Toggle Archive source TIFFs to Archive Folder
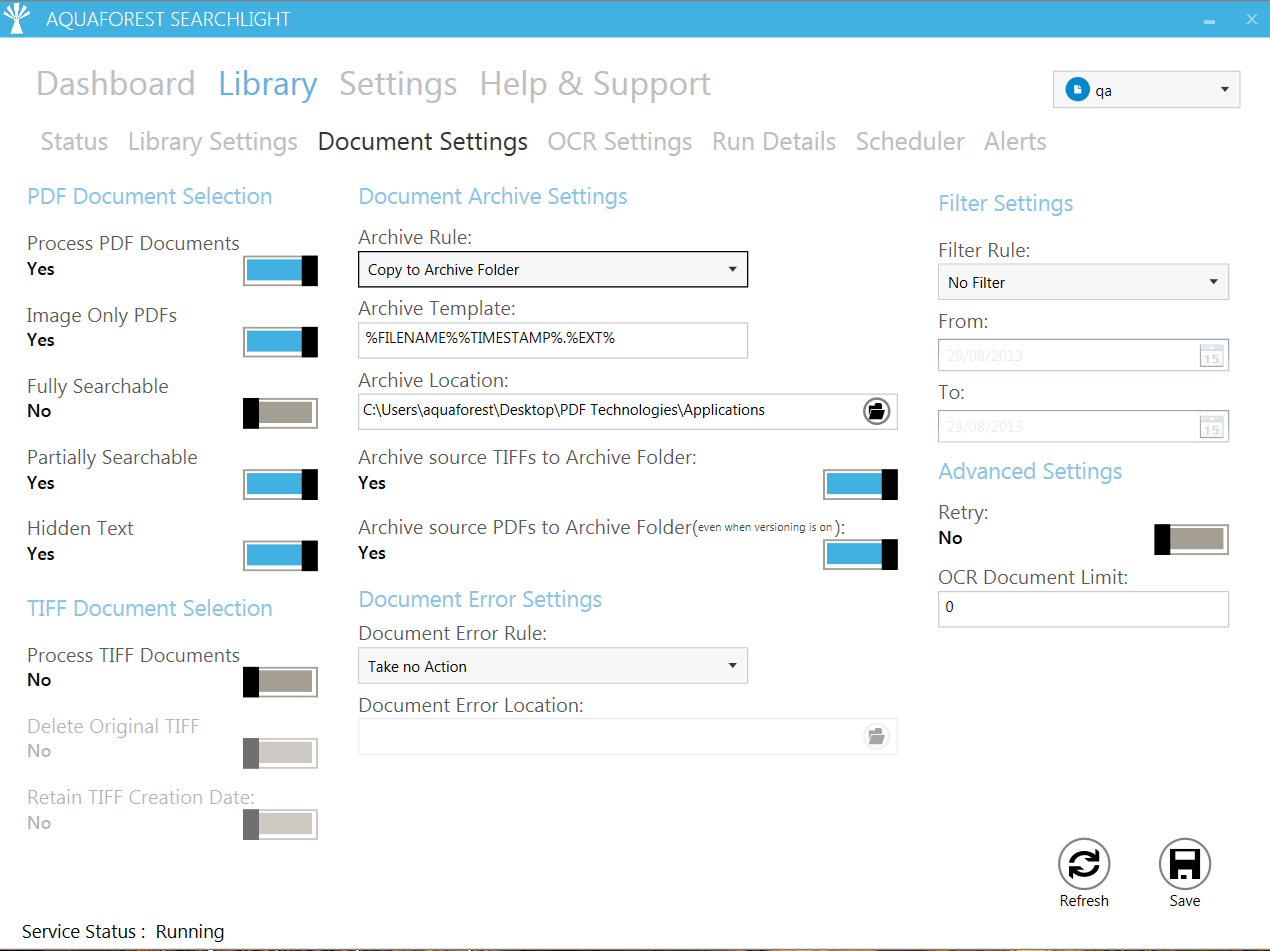The height and width of the screenshot is (951, 1270). pos(861,484)
